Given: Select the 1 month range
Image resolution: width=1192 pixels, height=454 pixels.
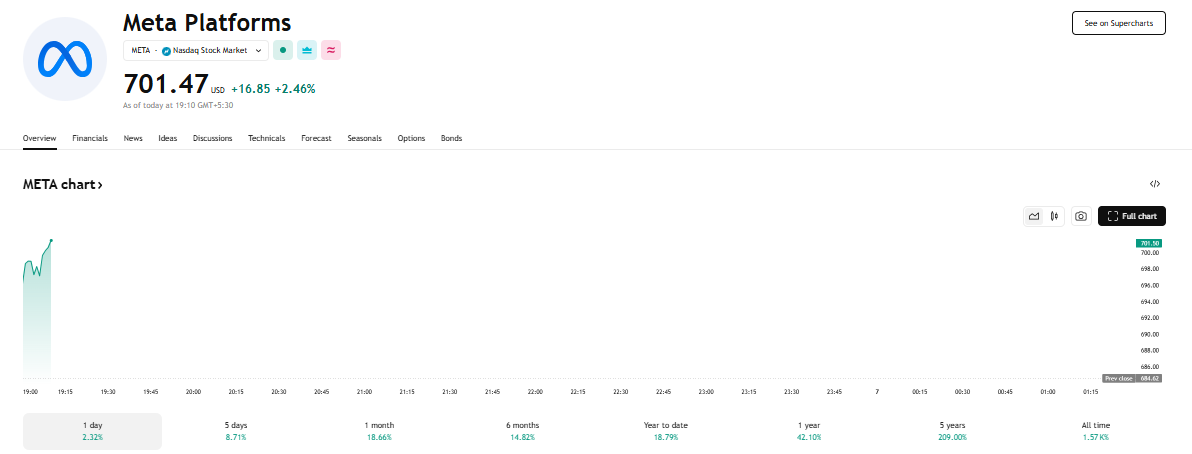Looking at the screenshot, I should [x=379, y=431].
